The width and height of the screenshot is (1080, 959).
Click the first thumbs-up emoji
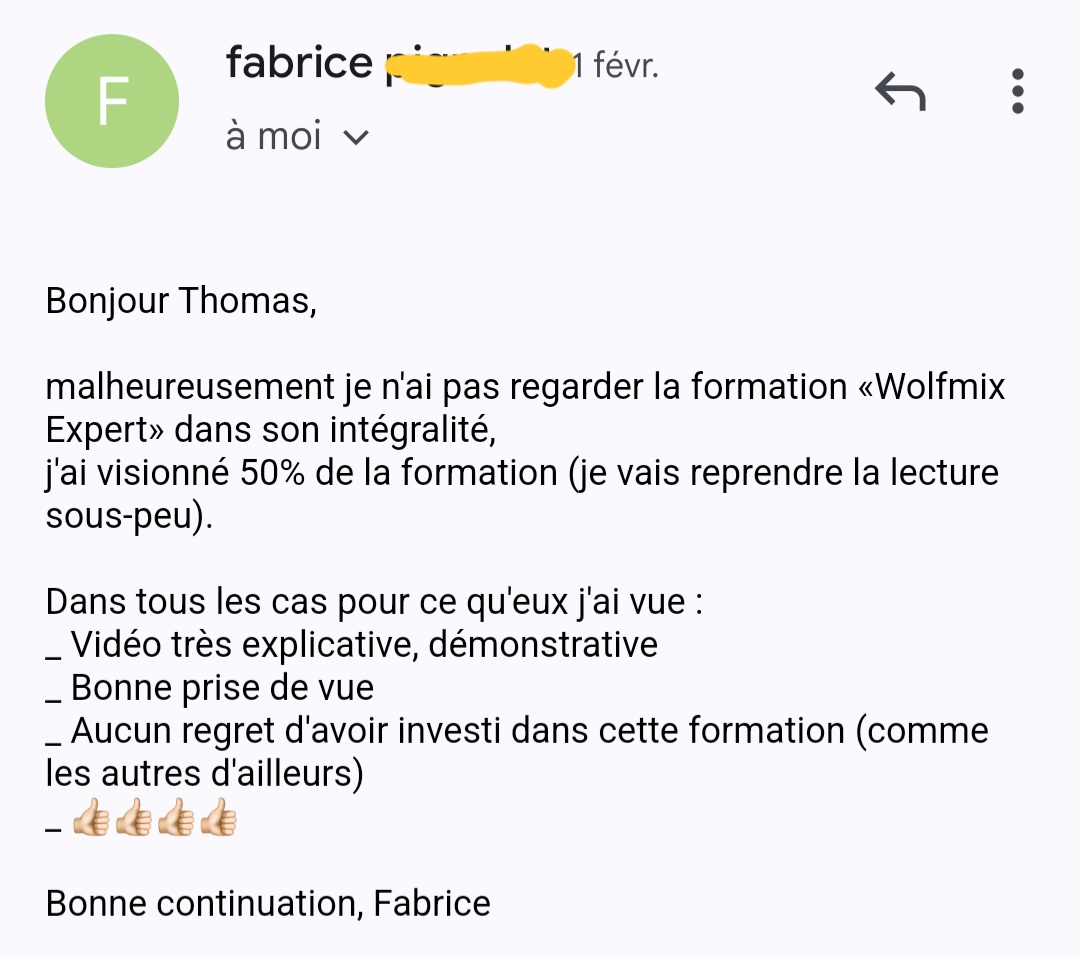coord(89,823)
